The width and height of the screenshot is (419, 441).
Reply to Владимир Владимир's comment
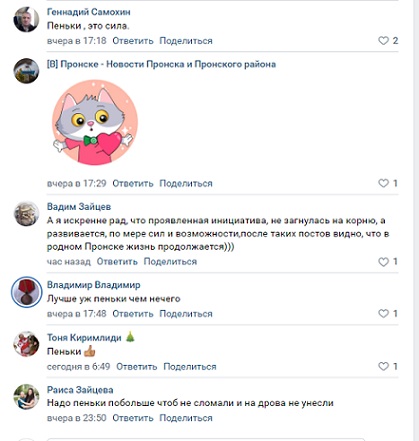click(133, 314)
